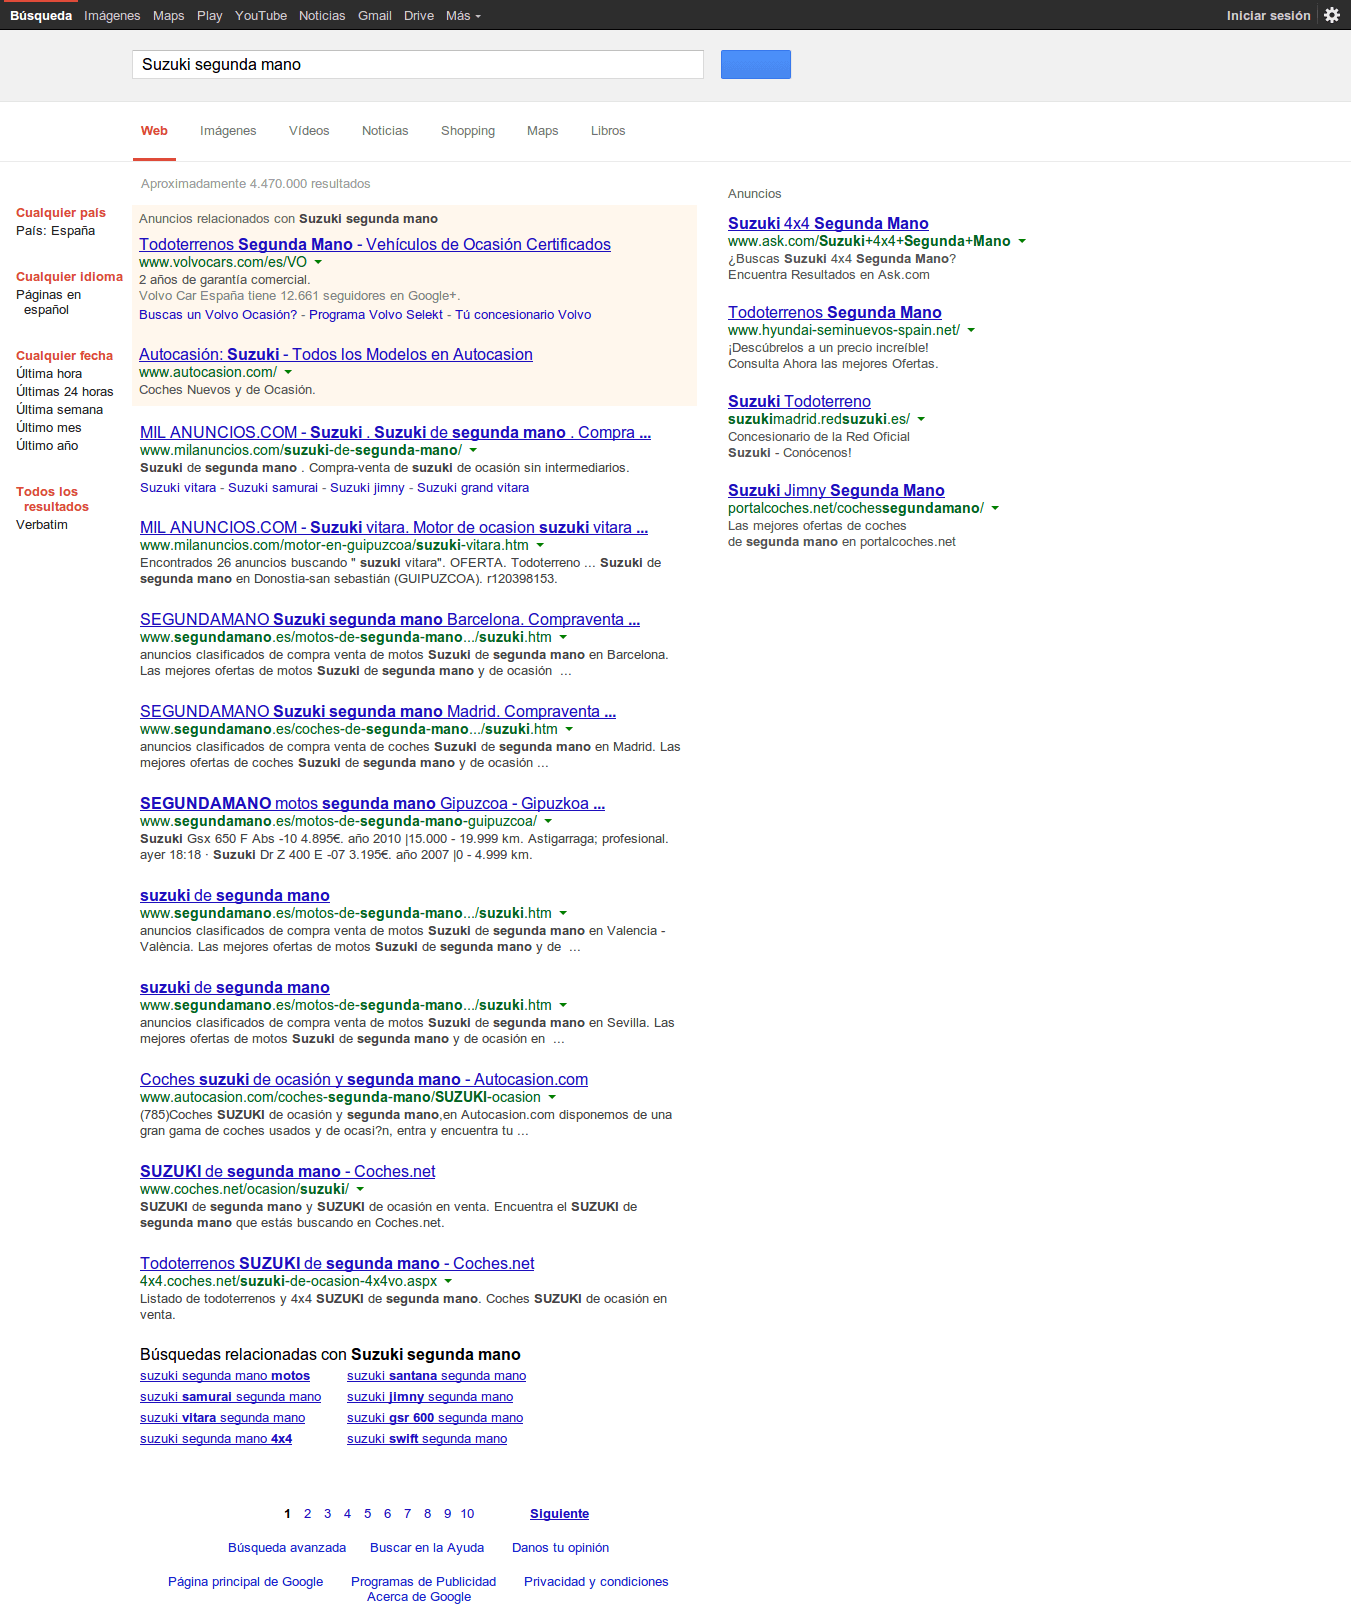Screen dimensions: 1351x1623
Task: Open the Suzuki samurai sitelink under Milanuncios
Action: click(273, 488)
